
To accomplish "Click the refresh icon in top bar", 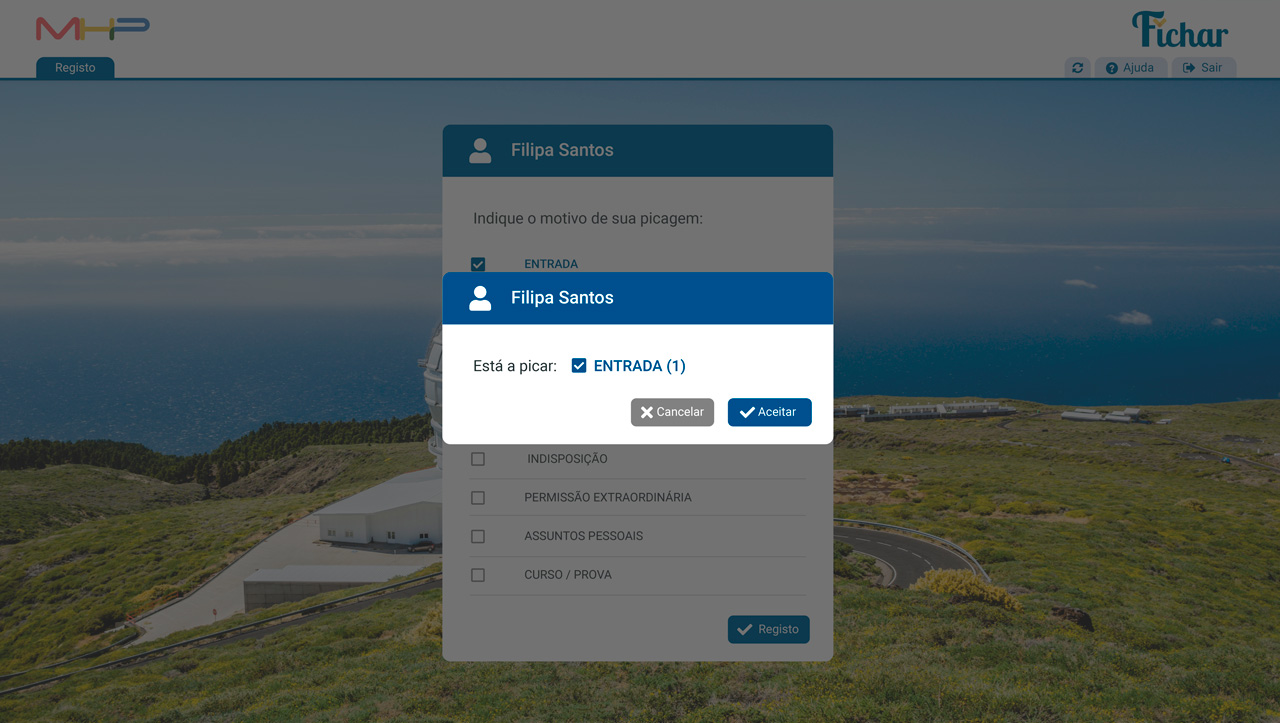I will tap(1077, 68).
